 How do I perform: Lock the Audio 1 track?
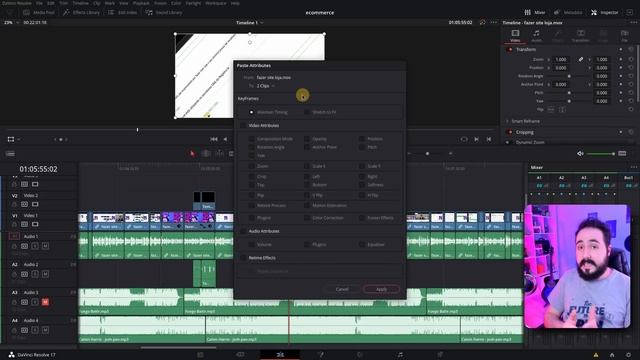point(14,246)
